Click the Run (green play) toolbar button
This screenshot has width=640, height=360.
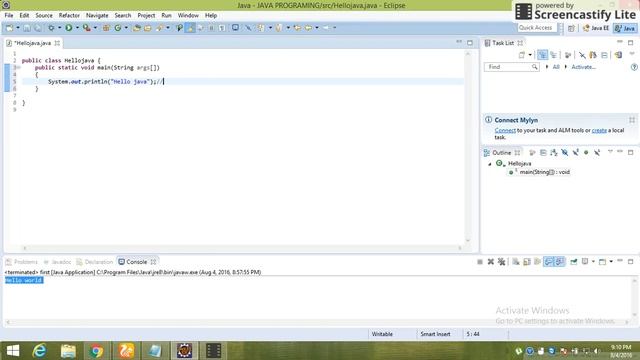(x=69, y=28)
